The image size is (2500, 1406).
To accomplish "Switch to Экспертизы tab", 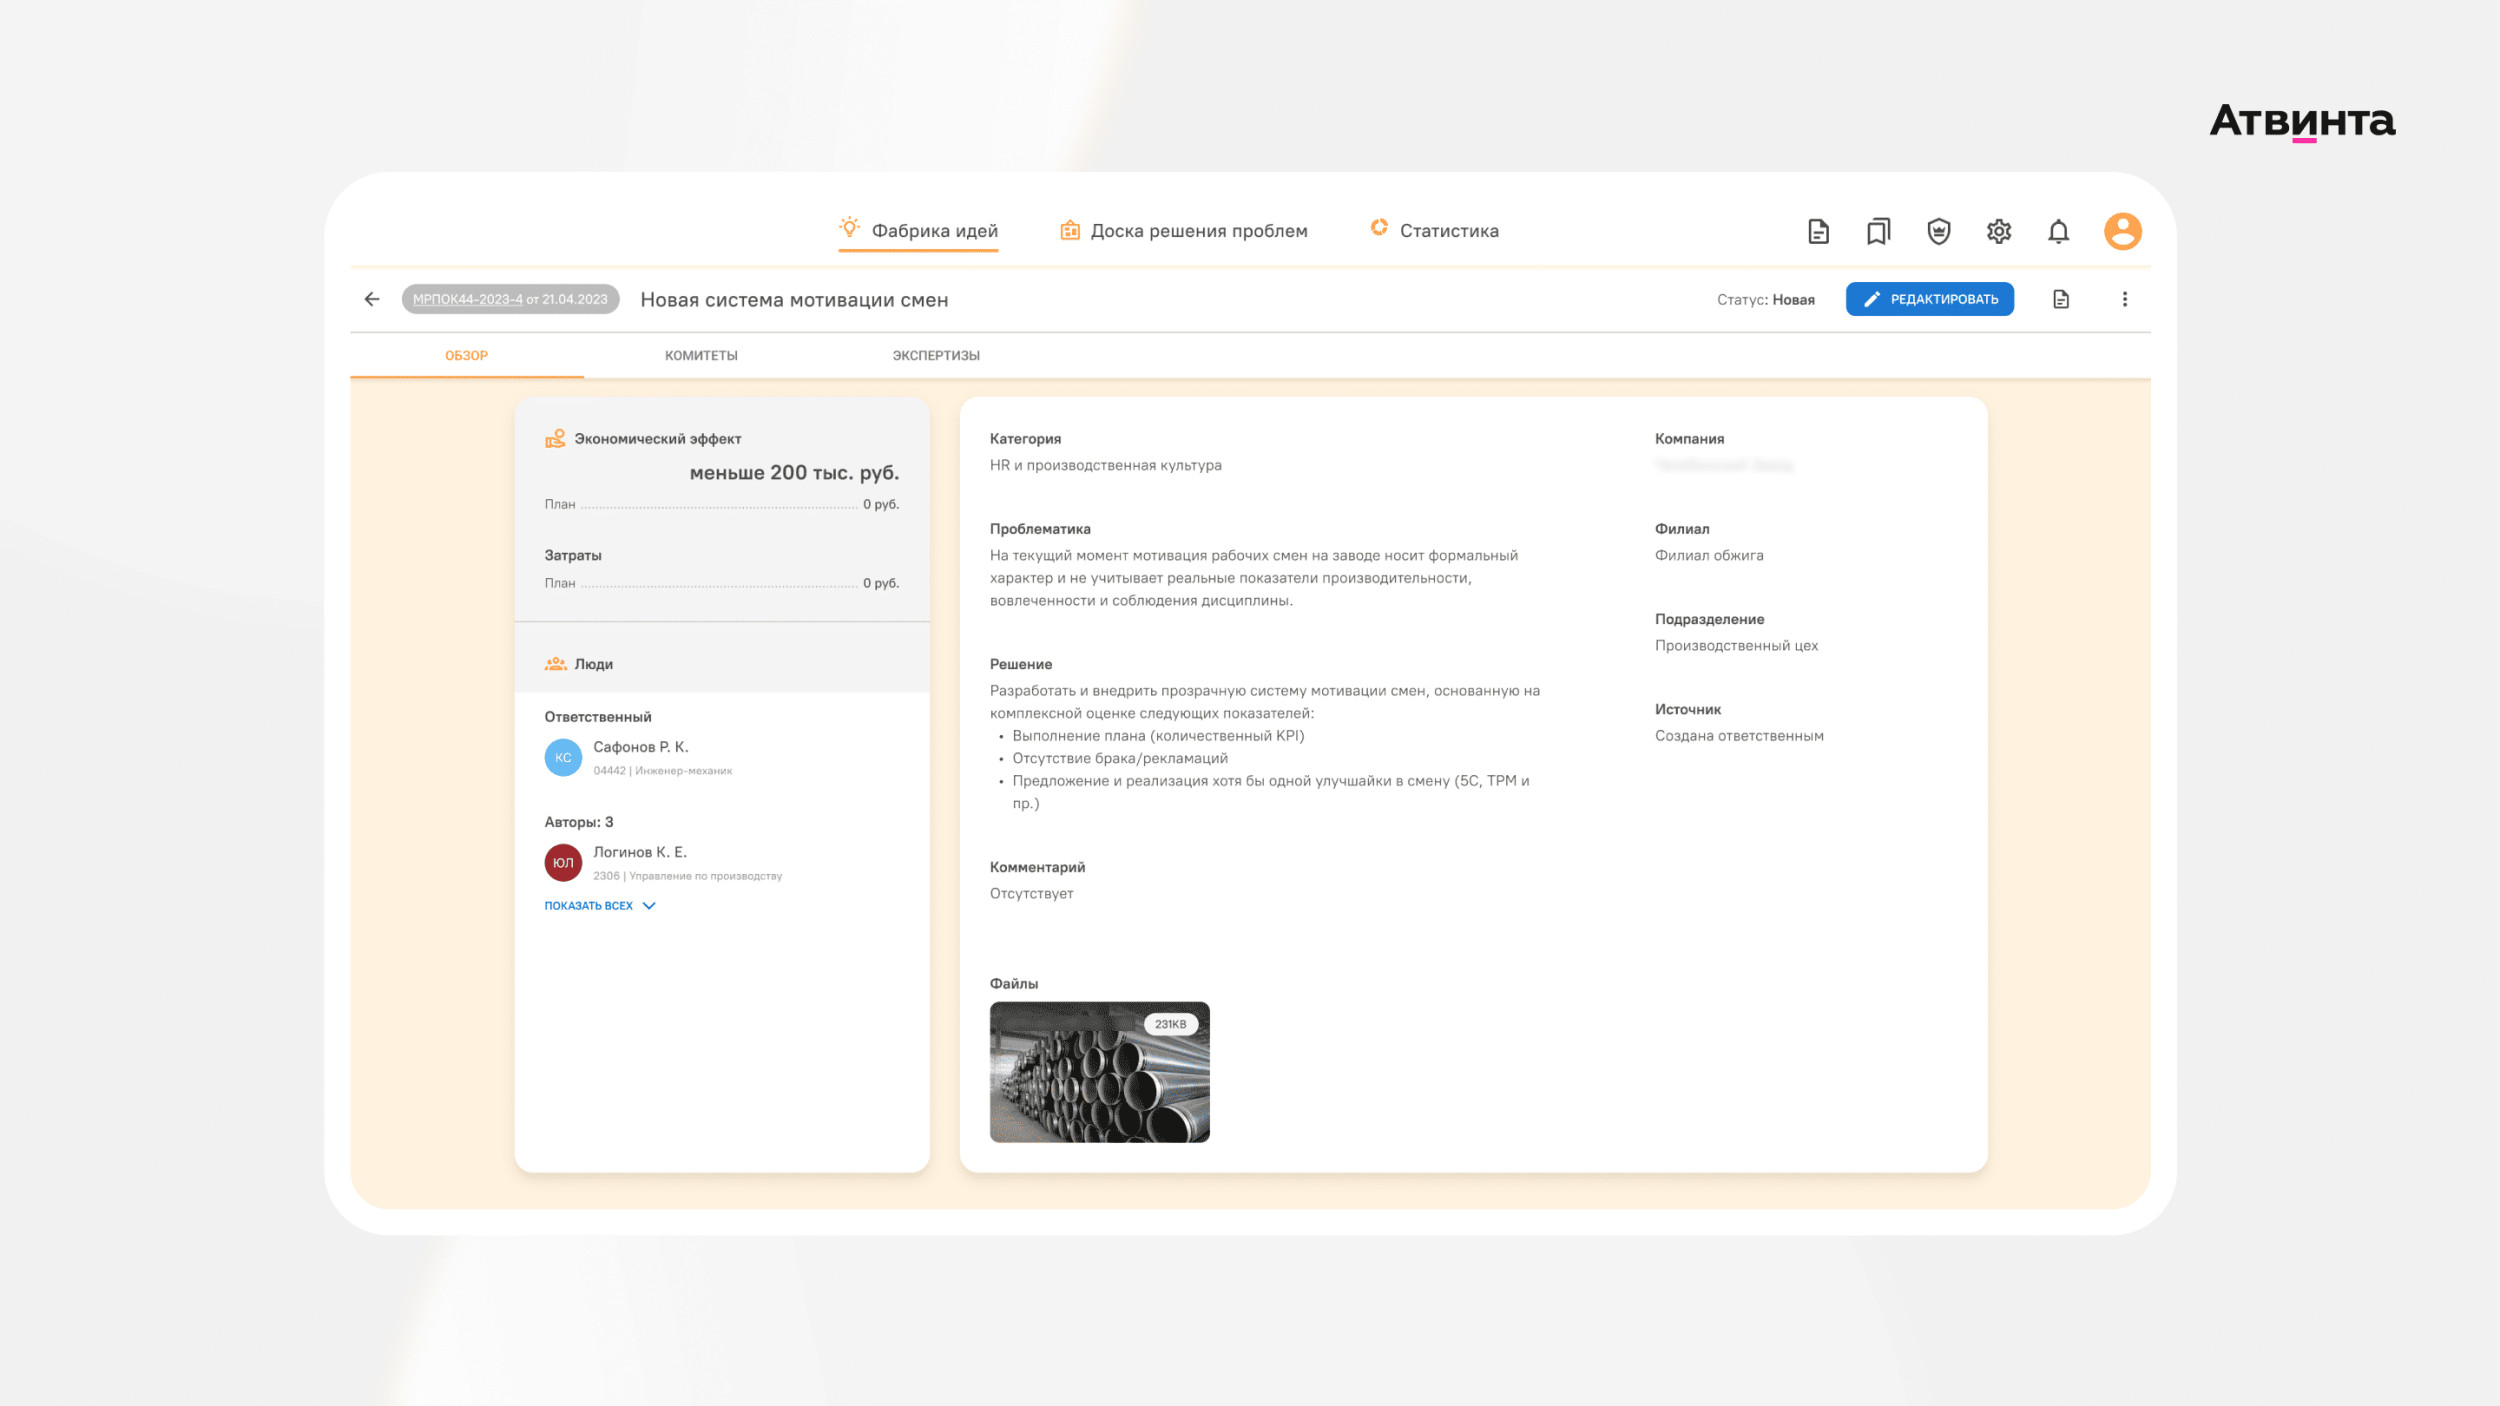I will pos(936,356).
